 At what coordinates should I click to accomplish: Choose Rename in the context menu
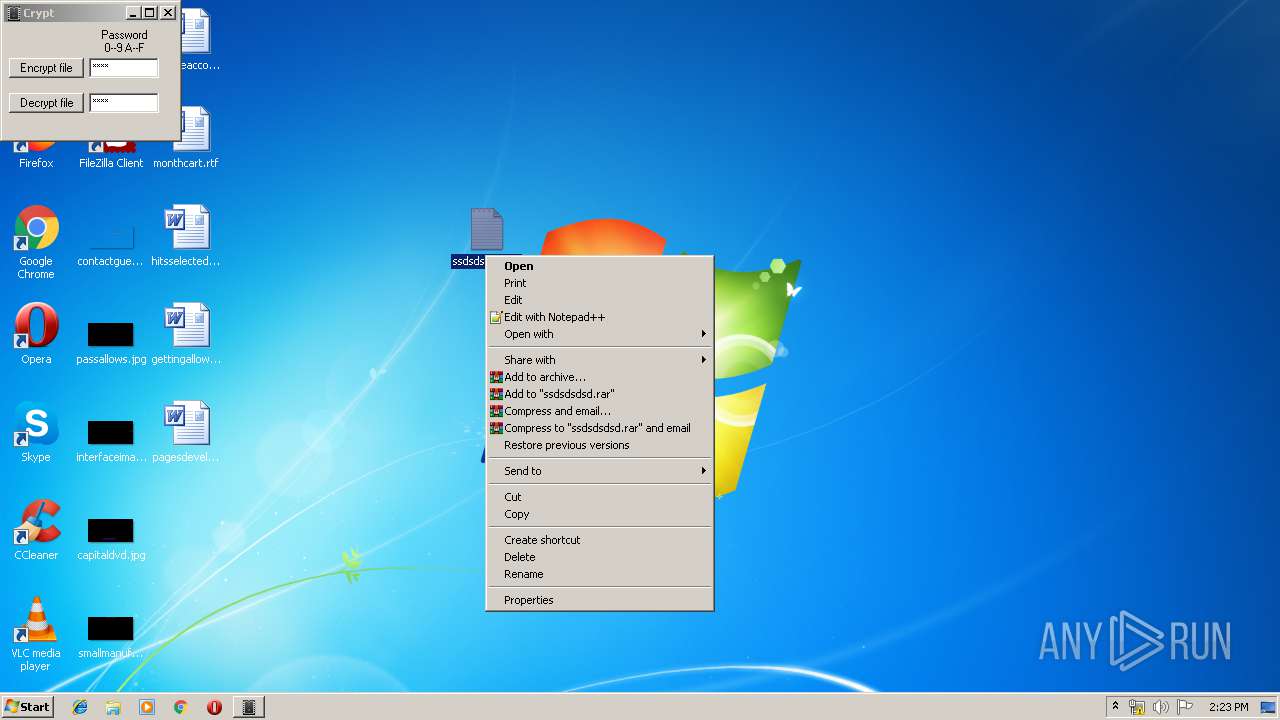(600, 574)
